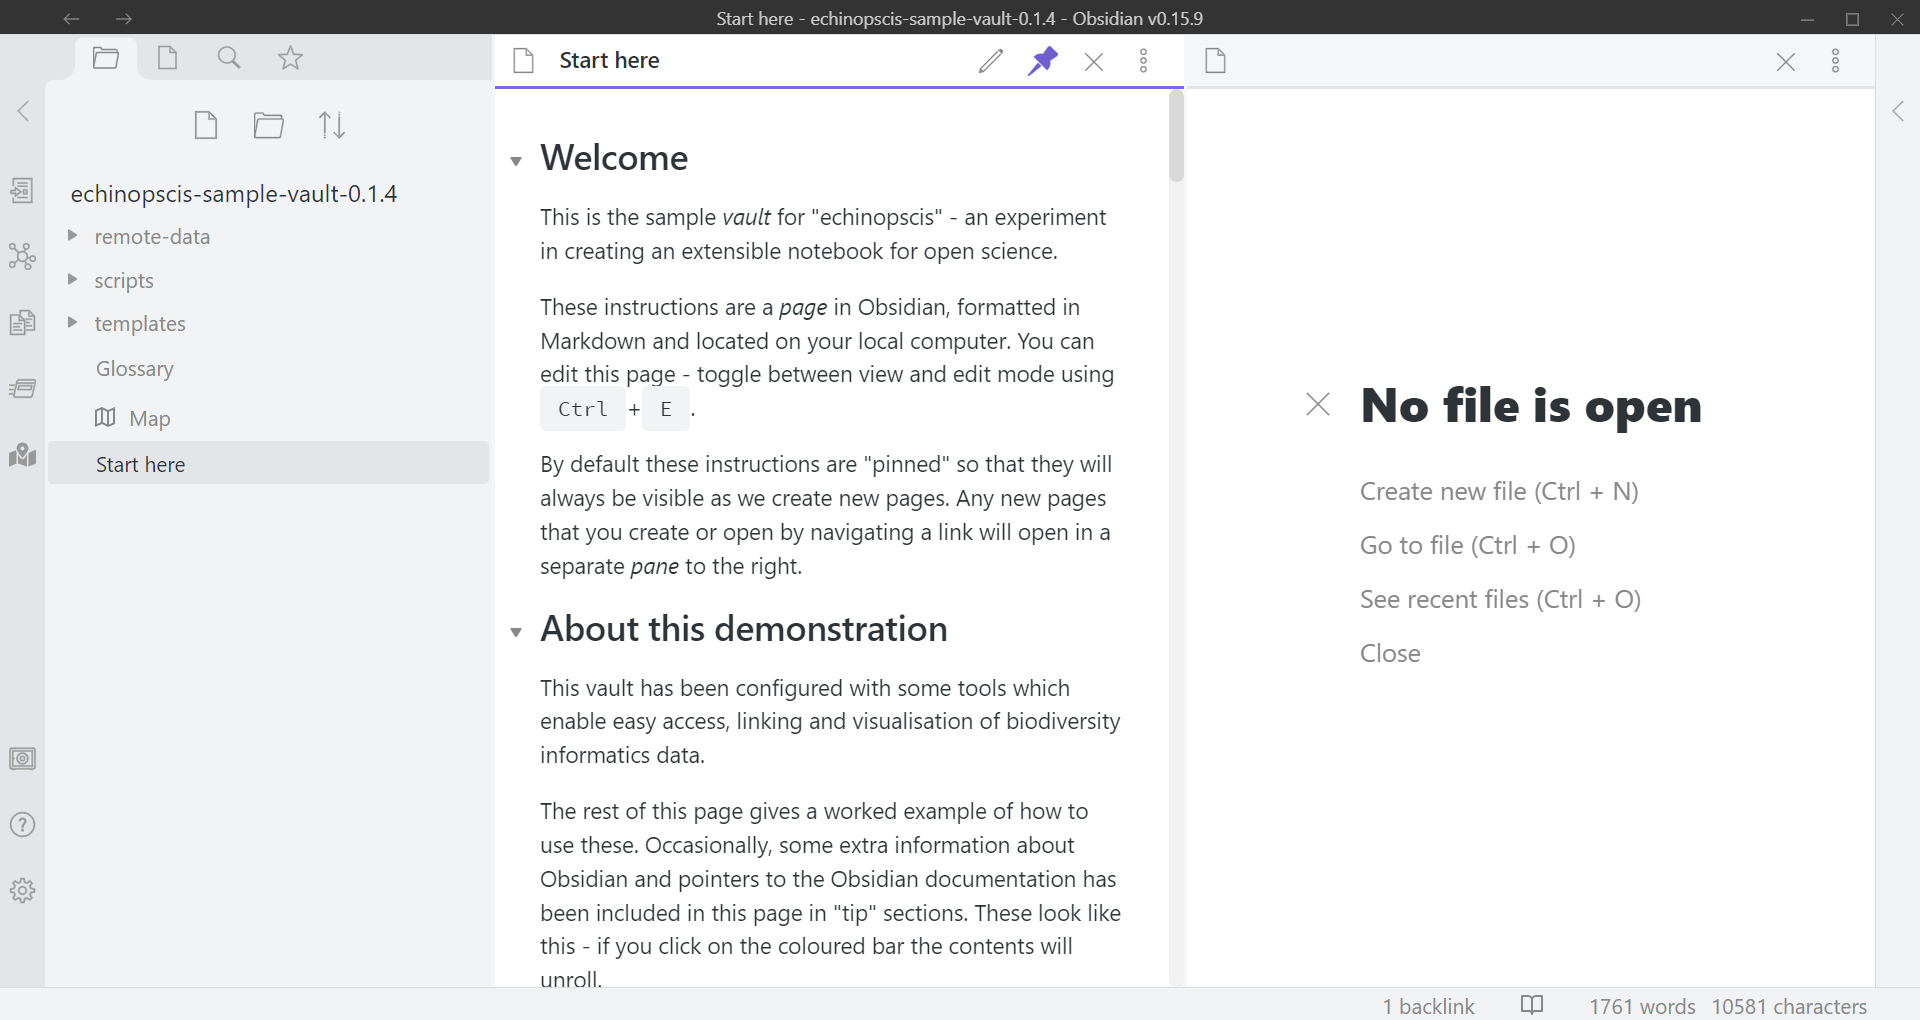Open another vault from the ribbon

(x=22, y=759)
